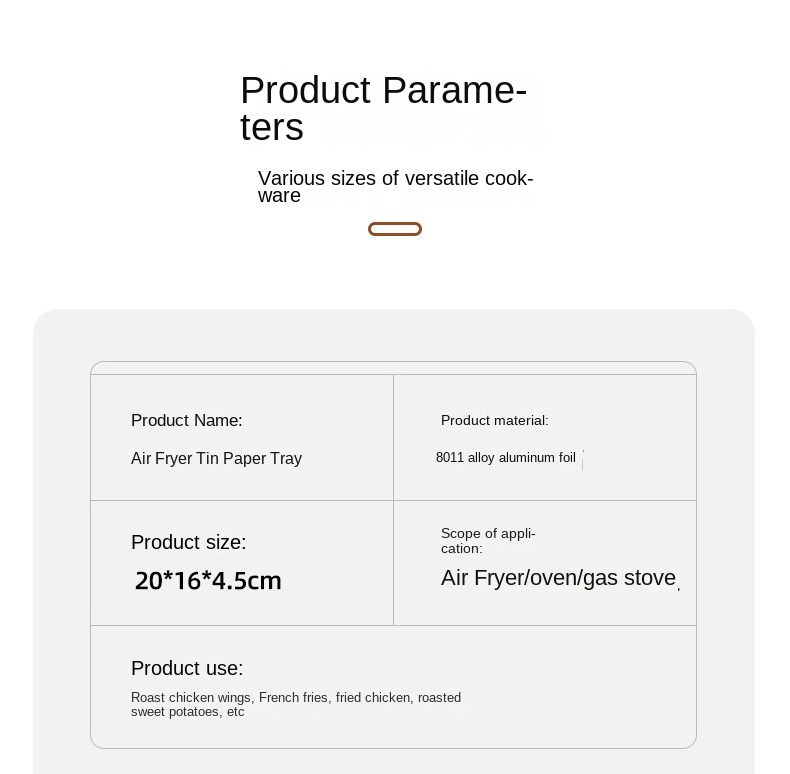
Task: Click the 'sweet potatoes, etc' line
Action: [x=187, y=712]
